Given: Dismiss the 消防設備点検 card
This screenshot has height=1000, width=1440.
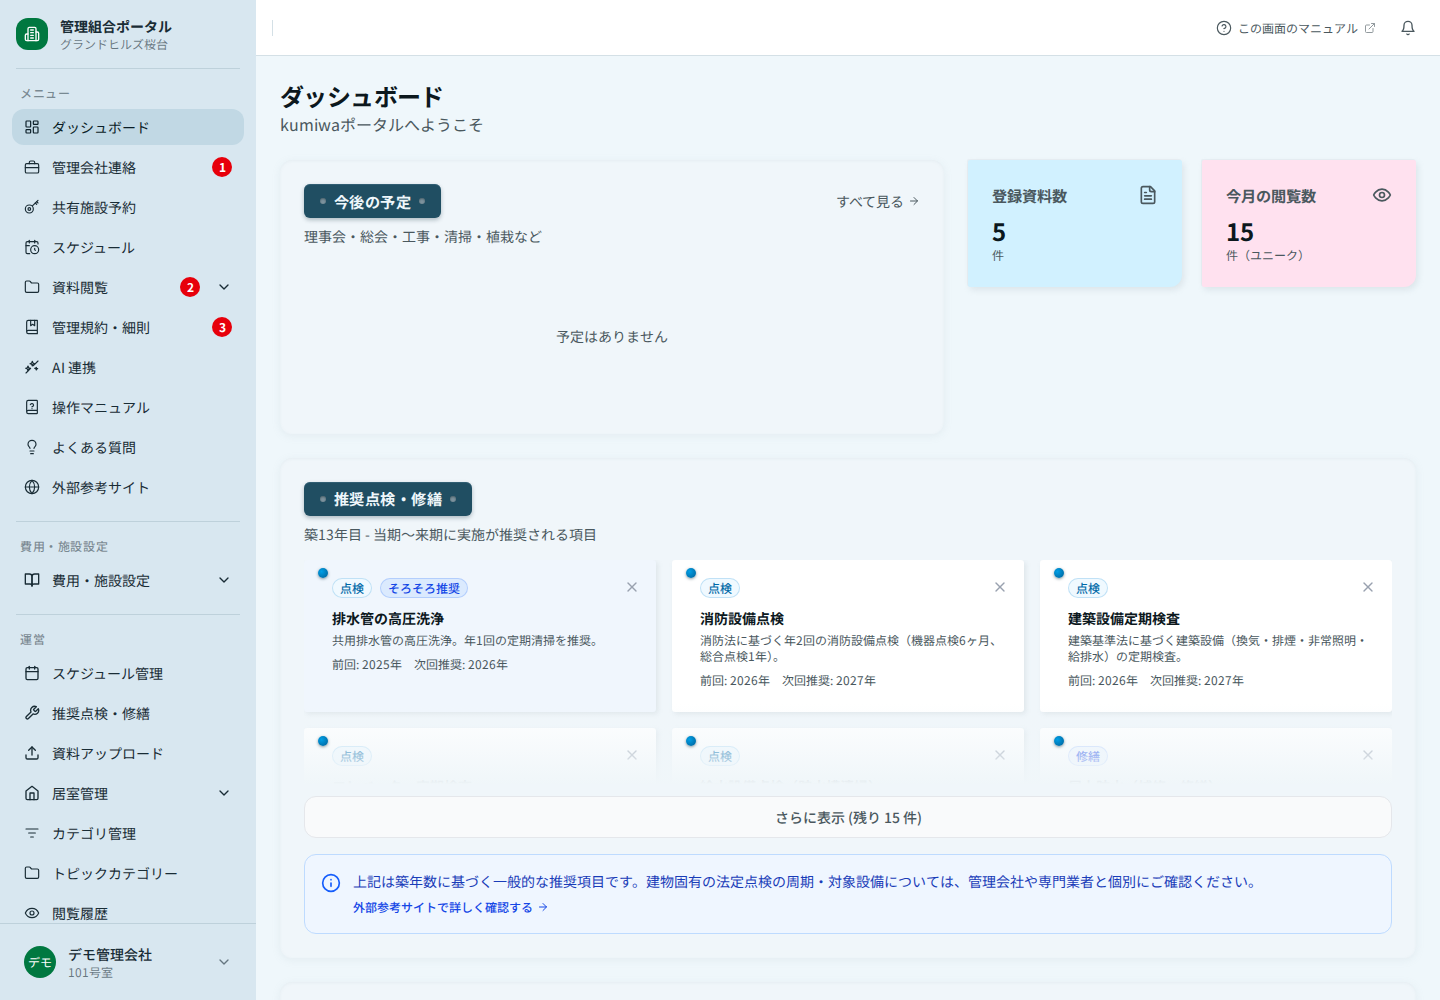Looking at the screenshot, I should (1000, 587).
